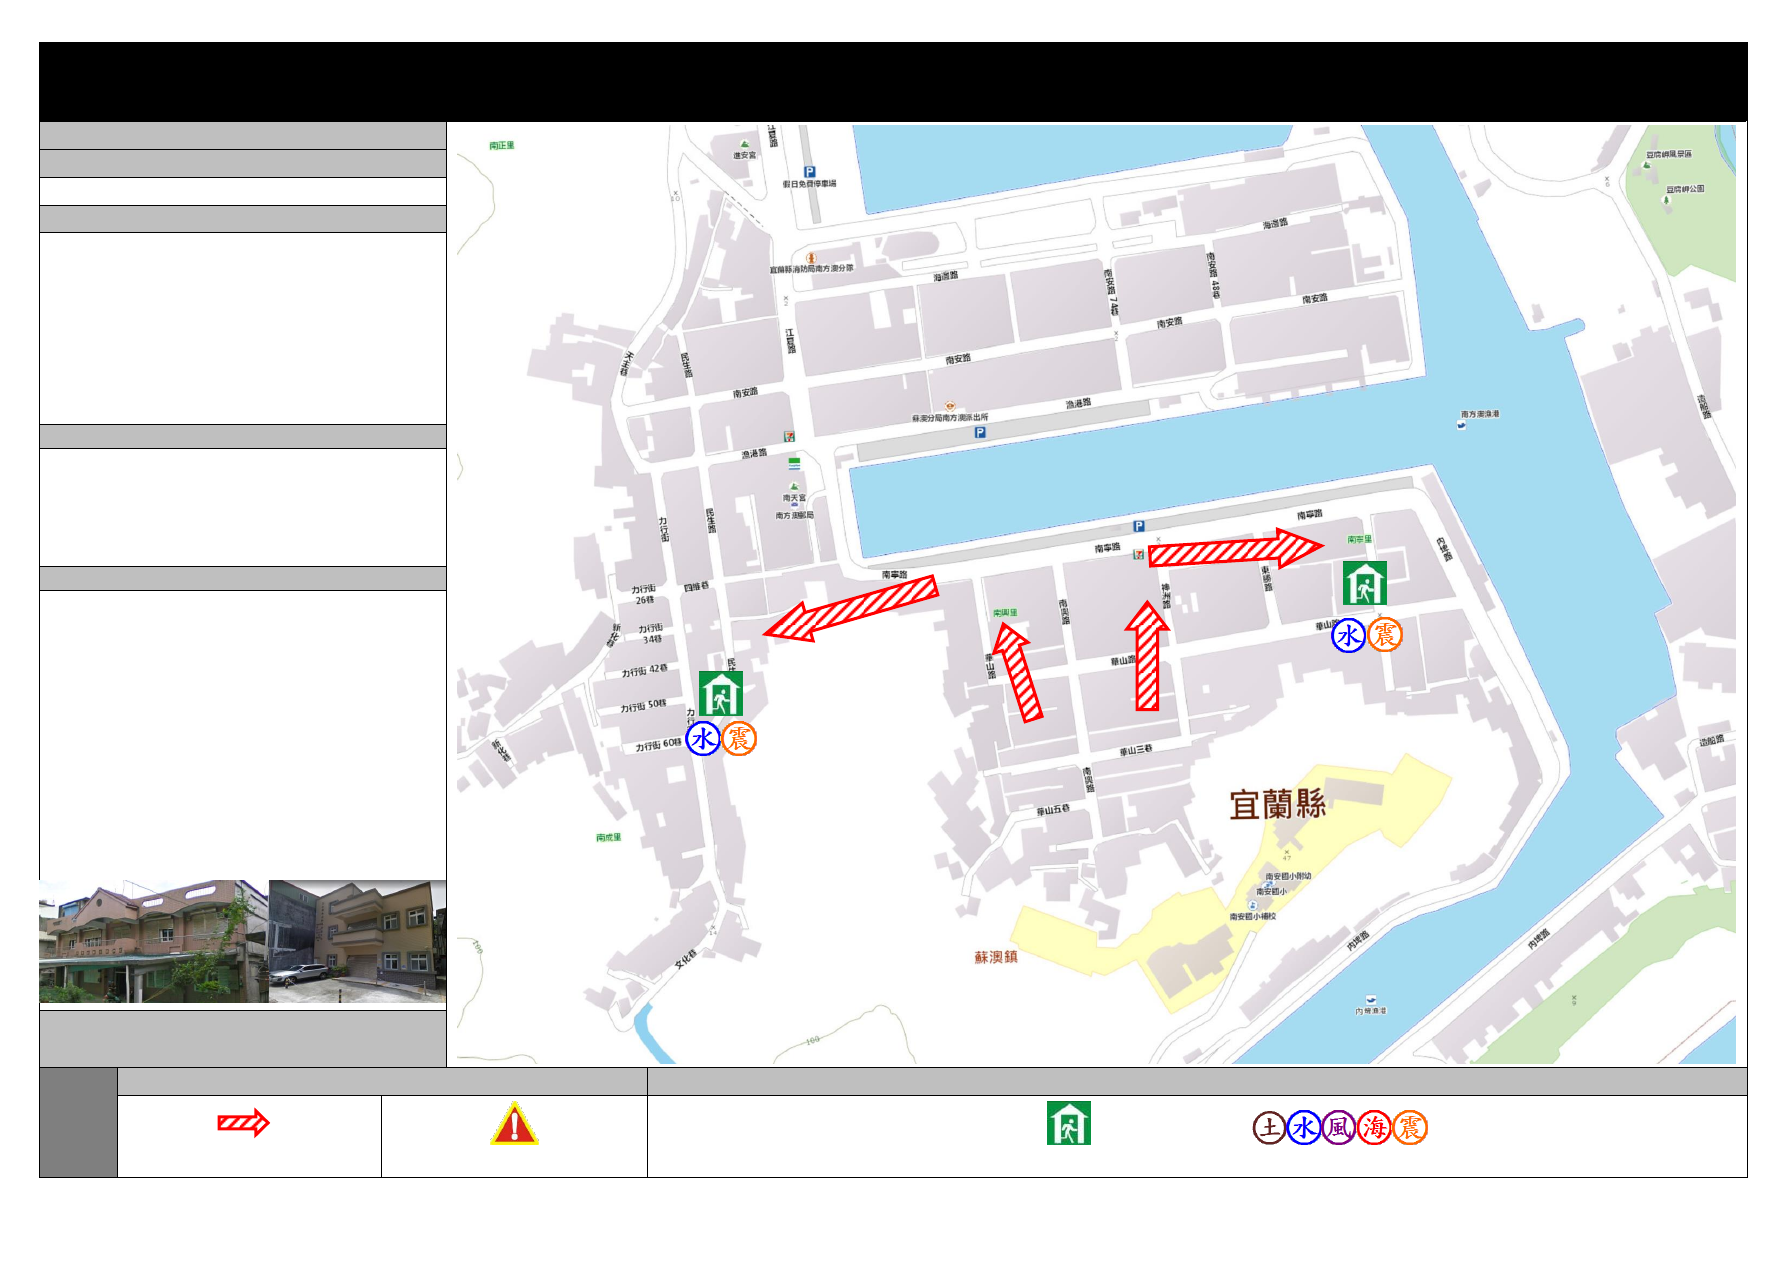Viewport: 1786px width, 1263px height.
Task: Click the green 南興里 label
Action: click(1005, 612)
